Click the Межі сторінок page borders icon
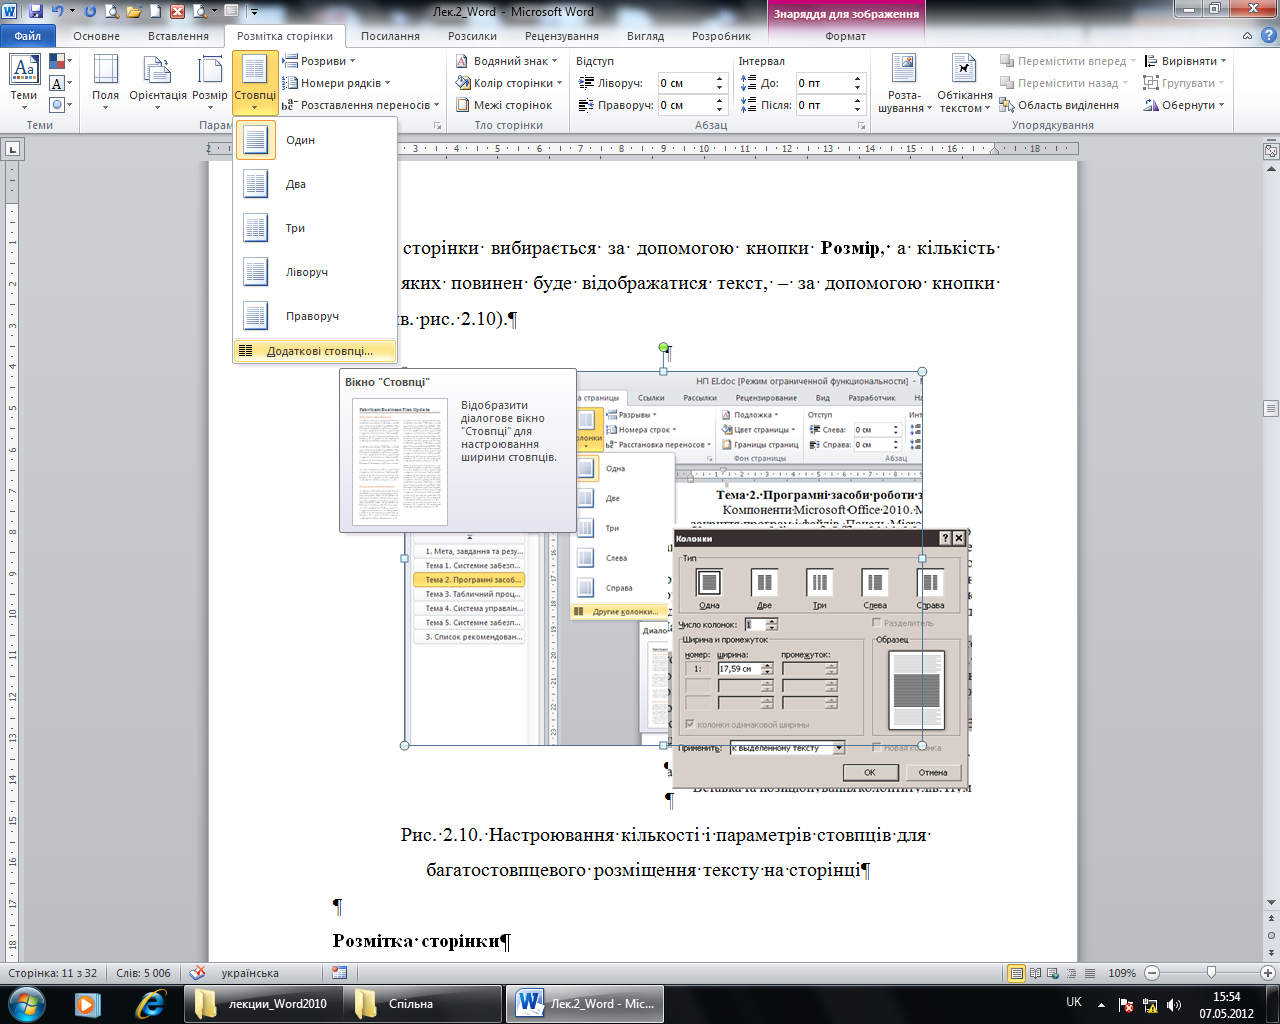 [463, 105]
